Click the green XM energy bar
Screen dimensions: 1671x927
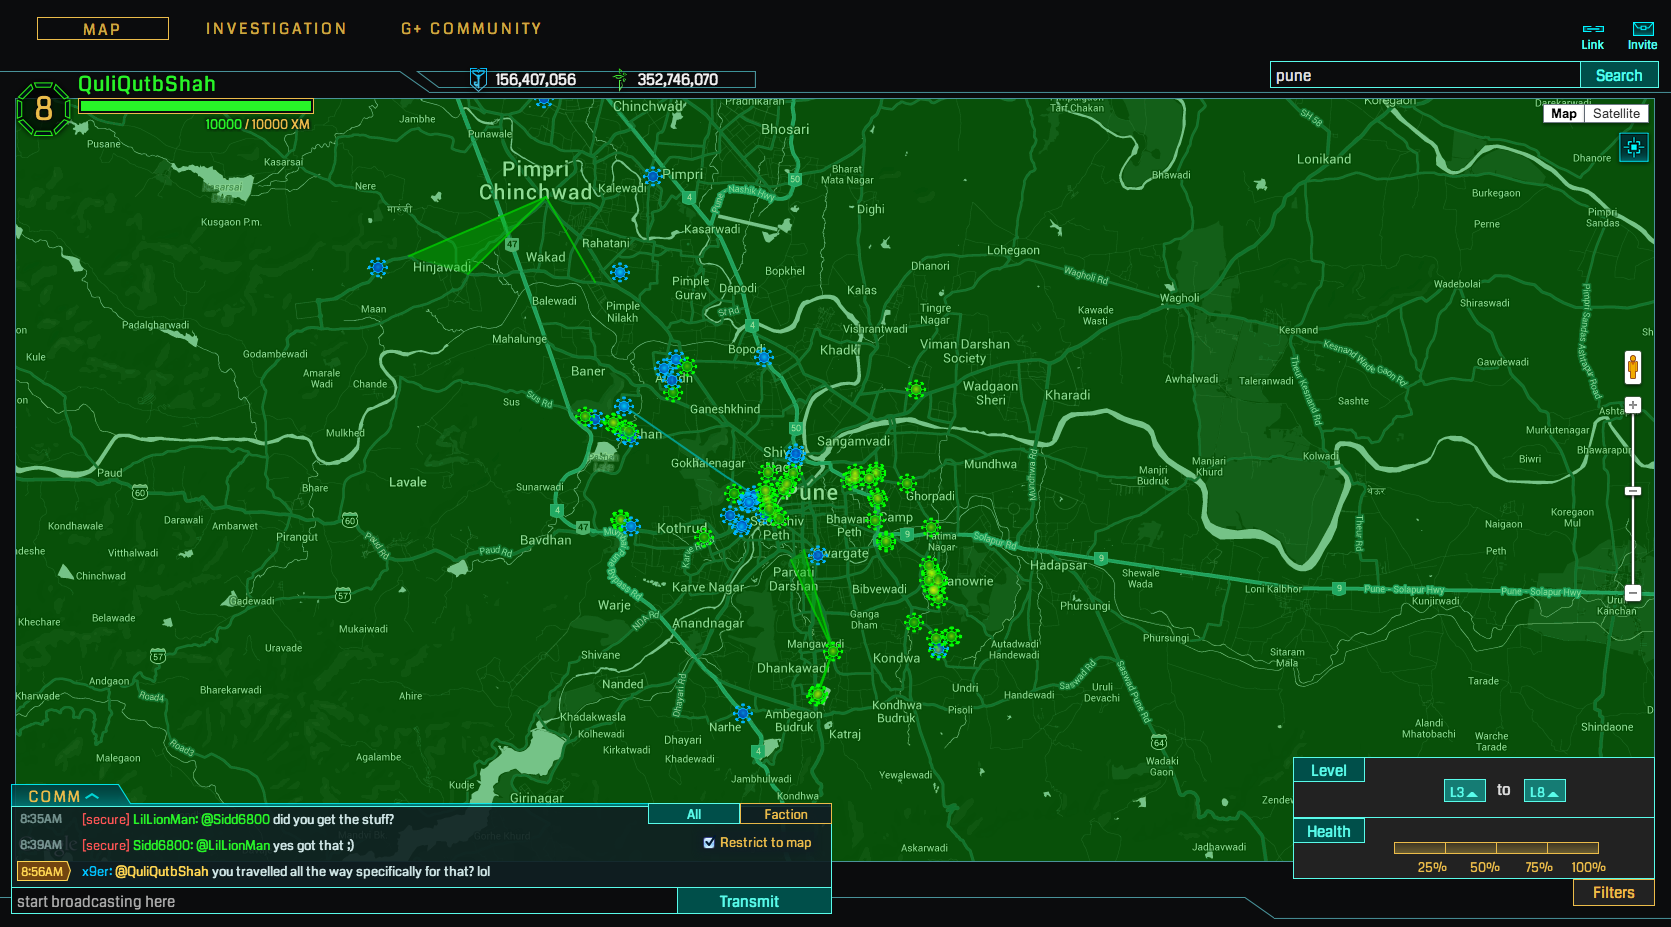[x=196, y=106]
